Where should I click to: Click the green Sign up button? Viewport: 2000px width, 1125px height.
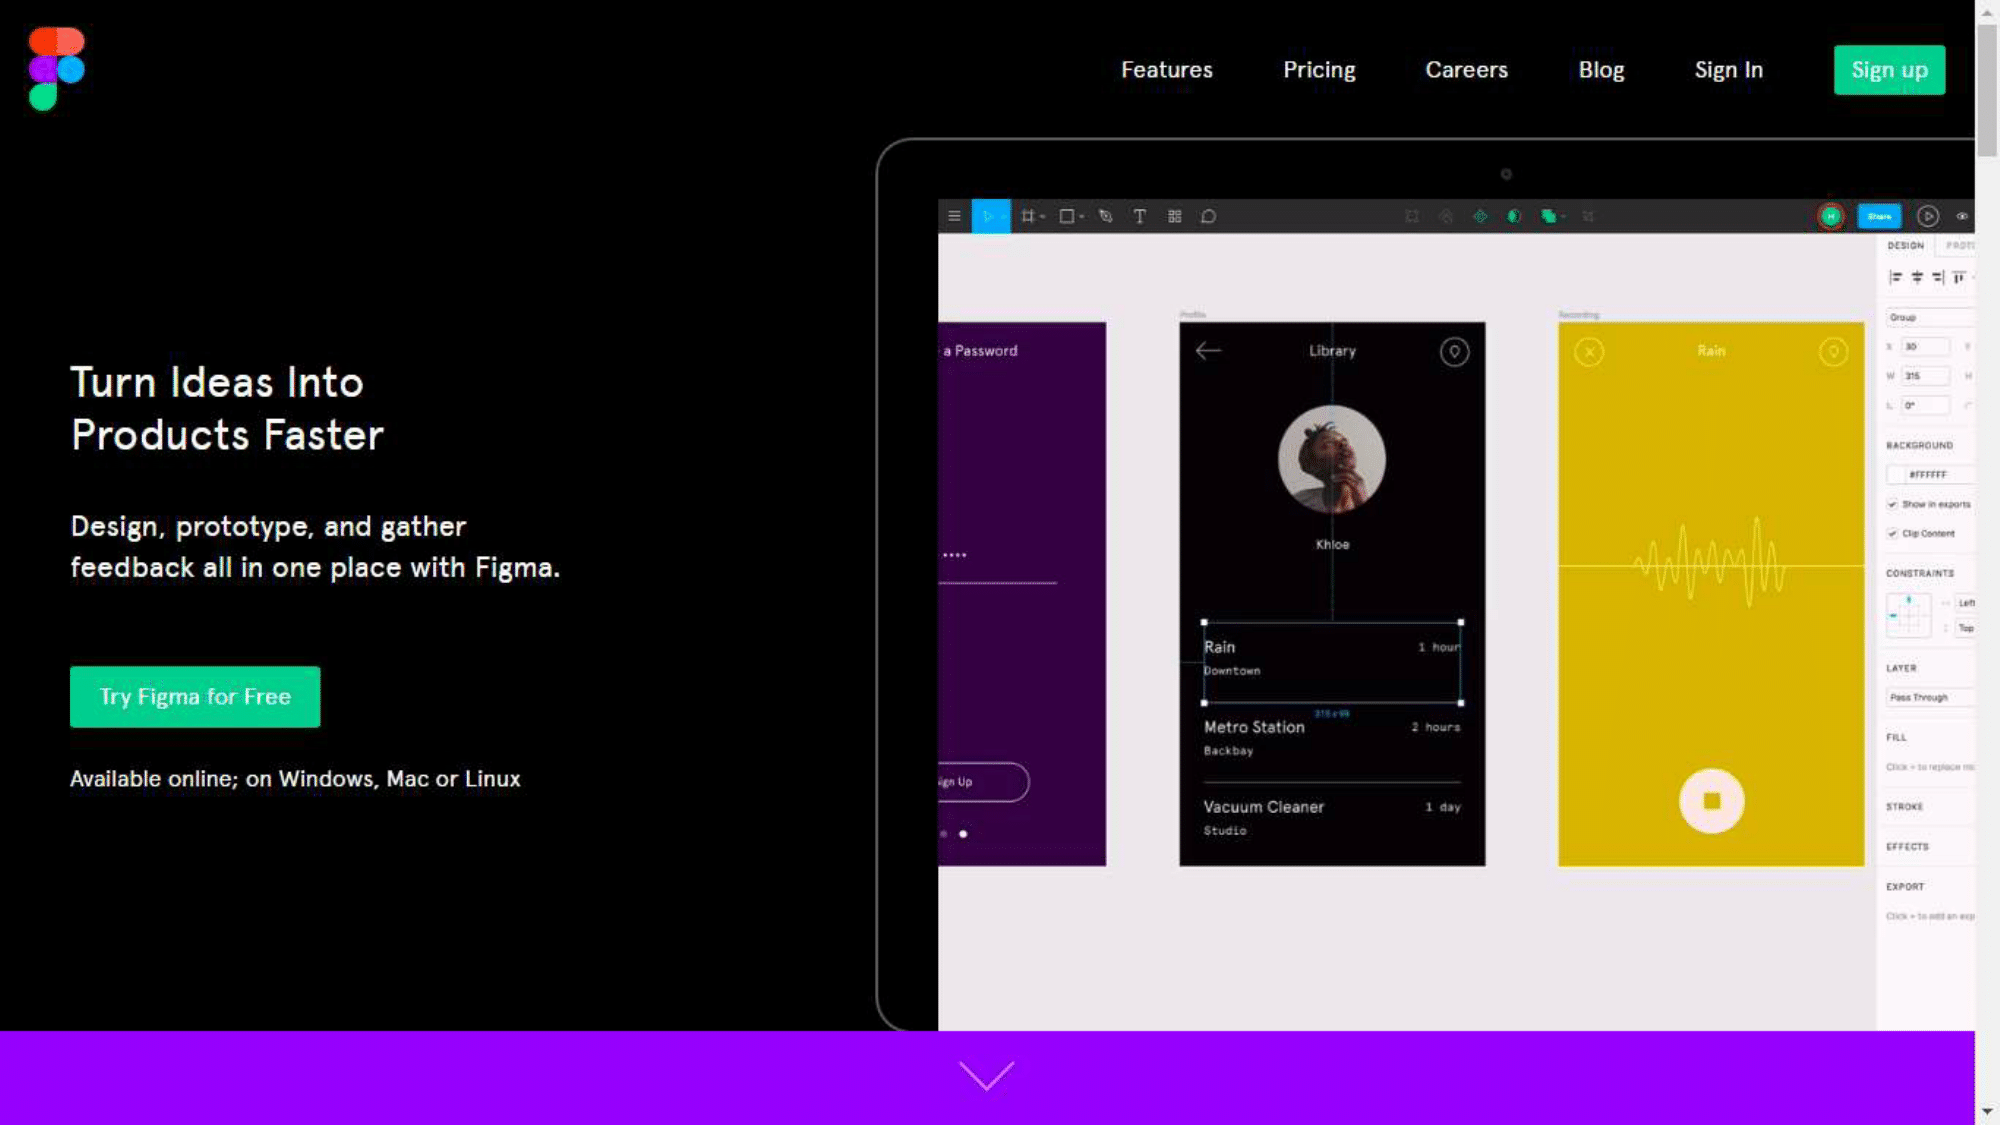1889,70
